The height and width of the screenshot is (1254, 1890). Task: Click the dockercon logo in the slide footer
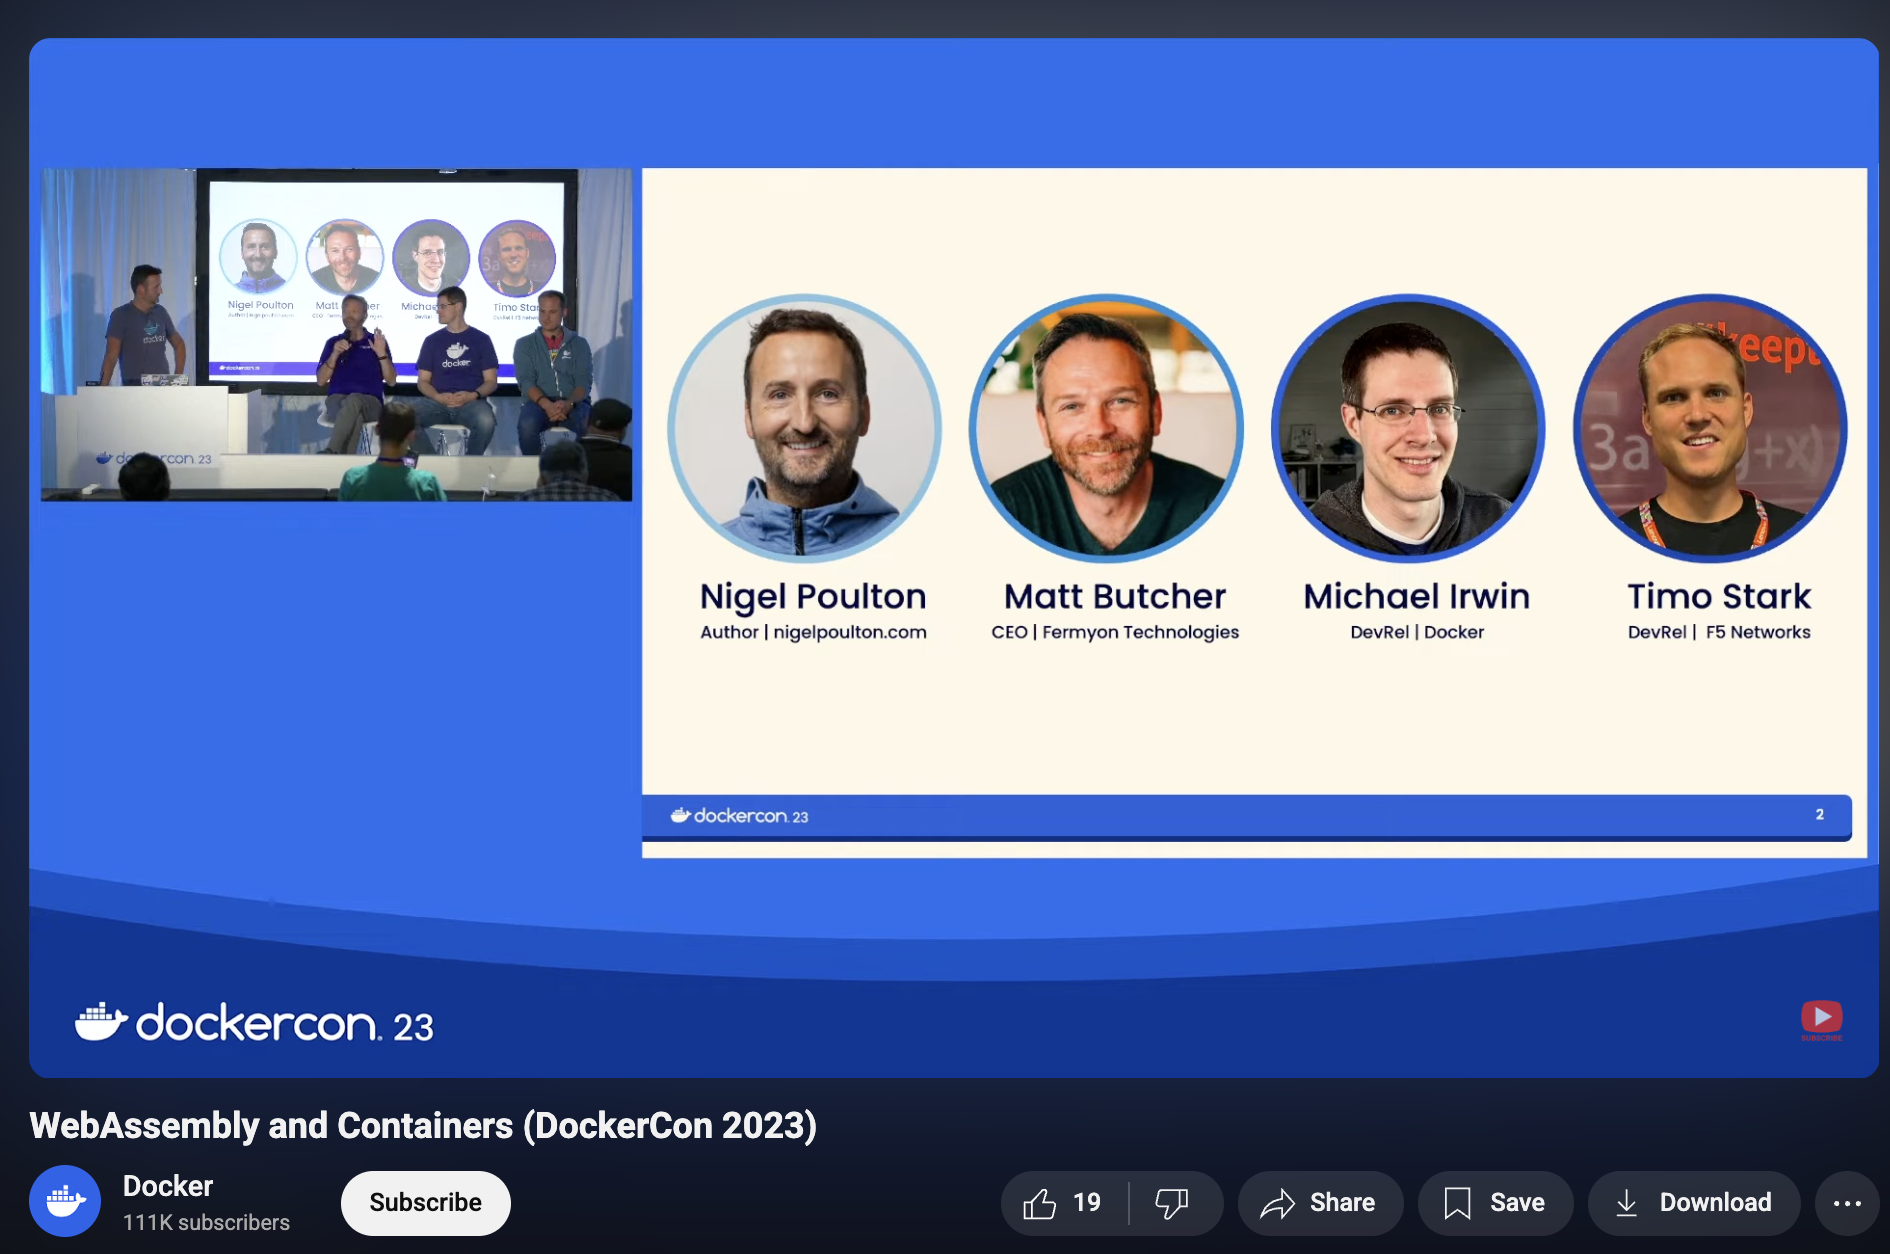(x=740, y=816)
